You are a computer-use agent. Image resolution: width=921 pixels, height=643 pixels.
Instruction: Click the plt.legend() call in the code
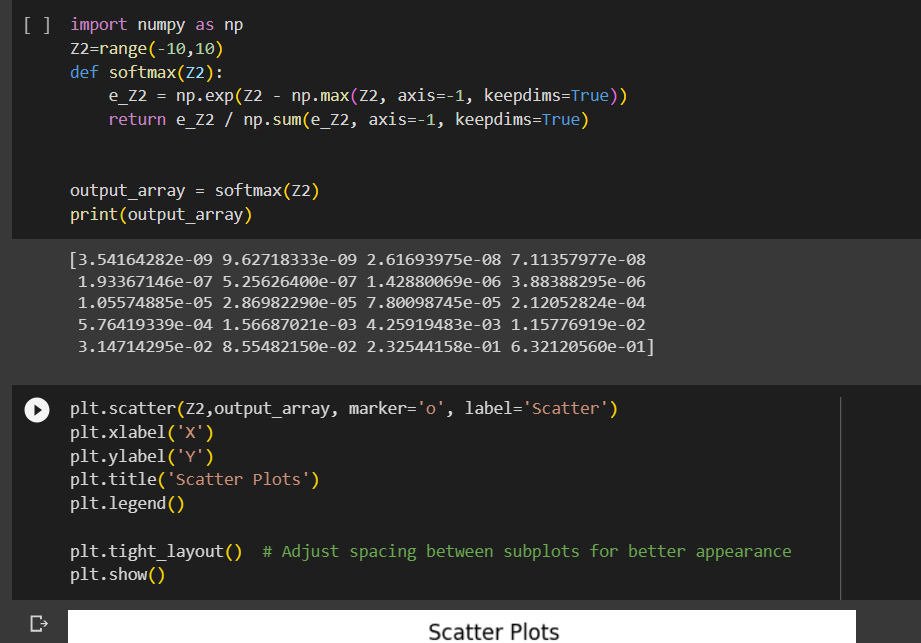124,503
